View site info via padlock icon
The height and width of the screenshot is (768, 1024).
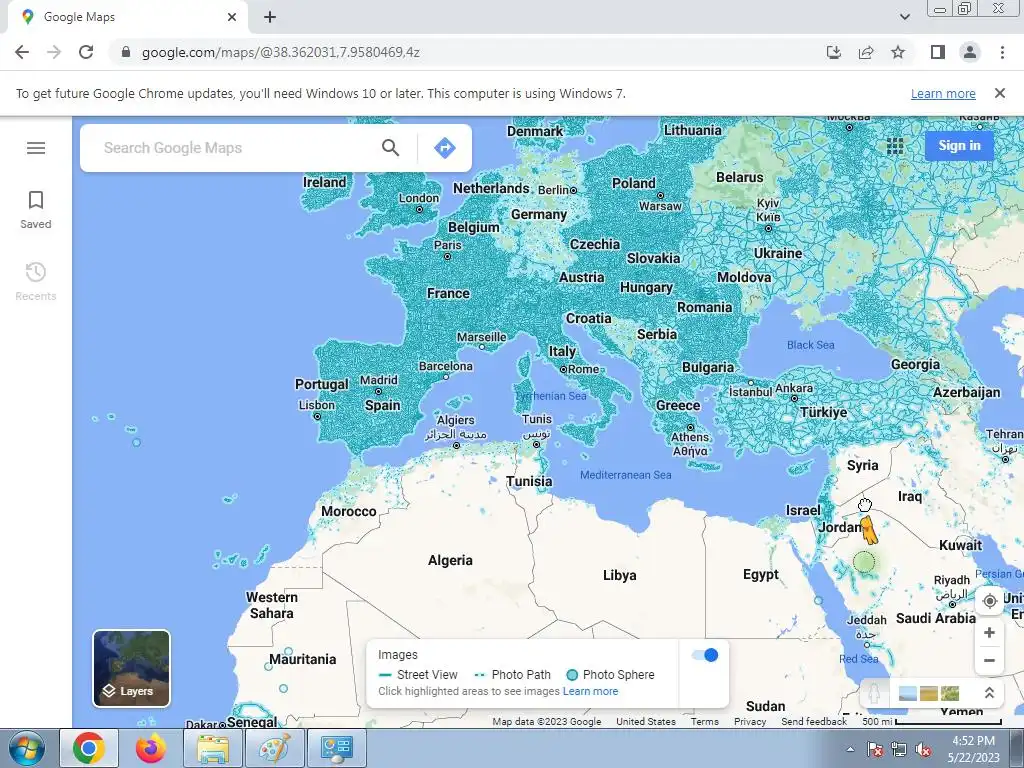tap(126, 52)
